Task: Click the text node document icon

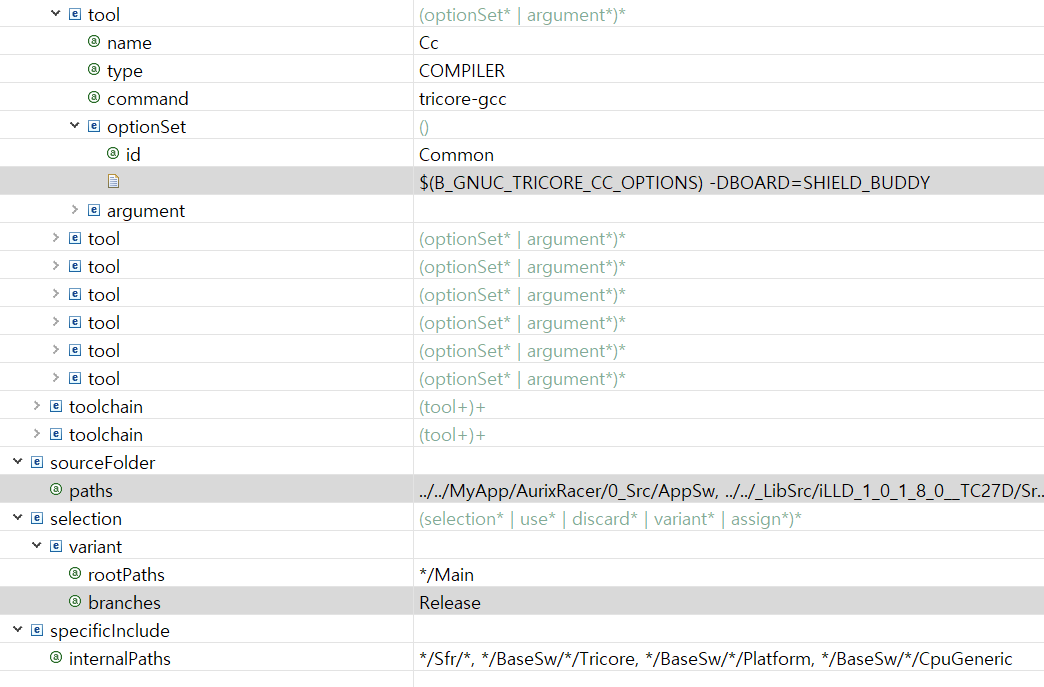Action: (113, 181)
